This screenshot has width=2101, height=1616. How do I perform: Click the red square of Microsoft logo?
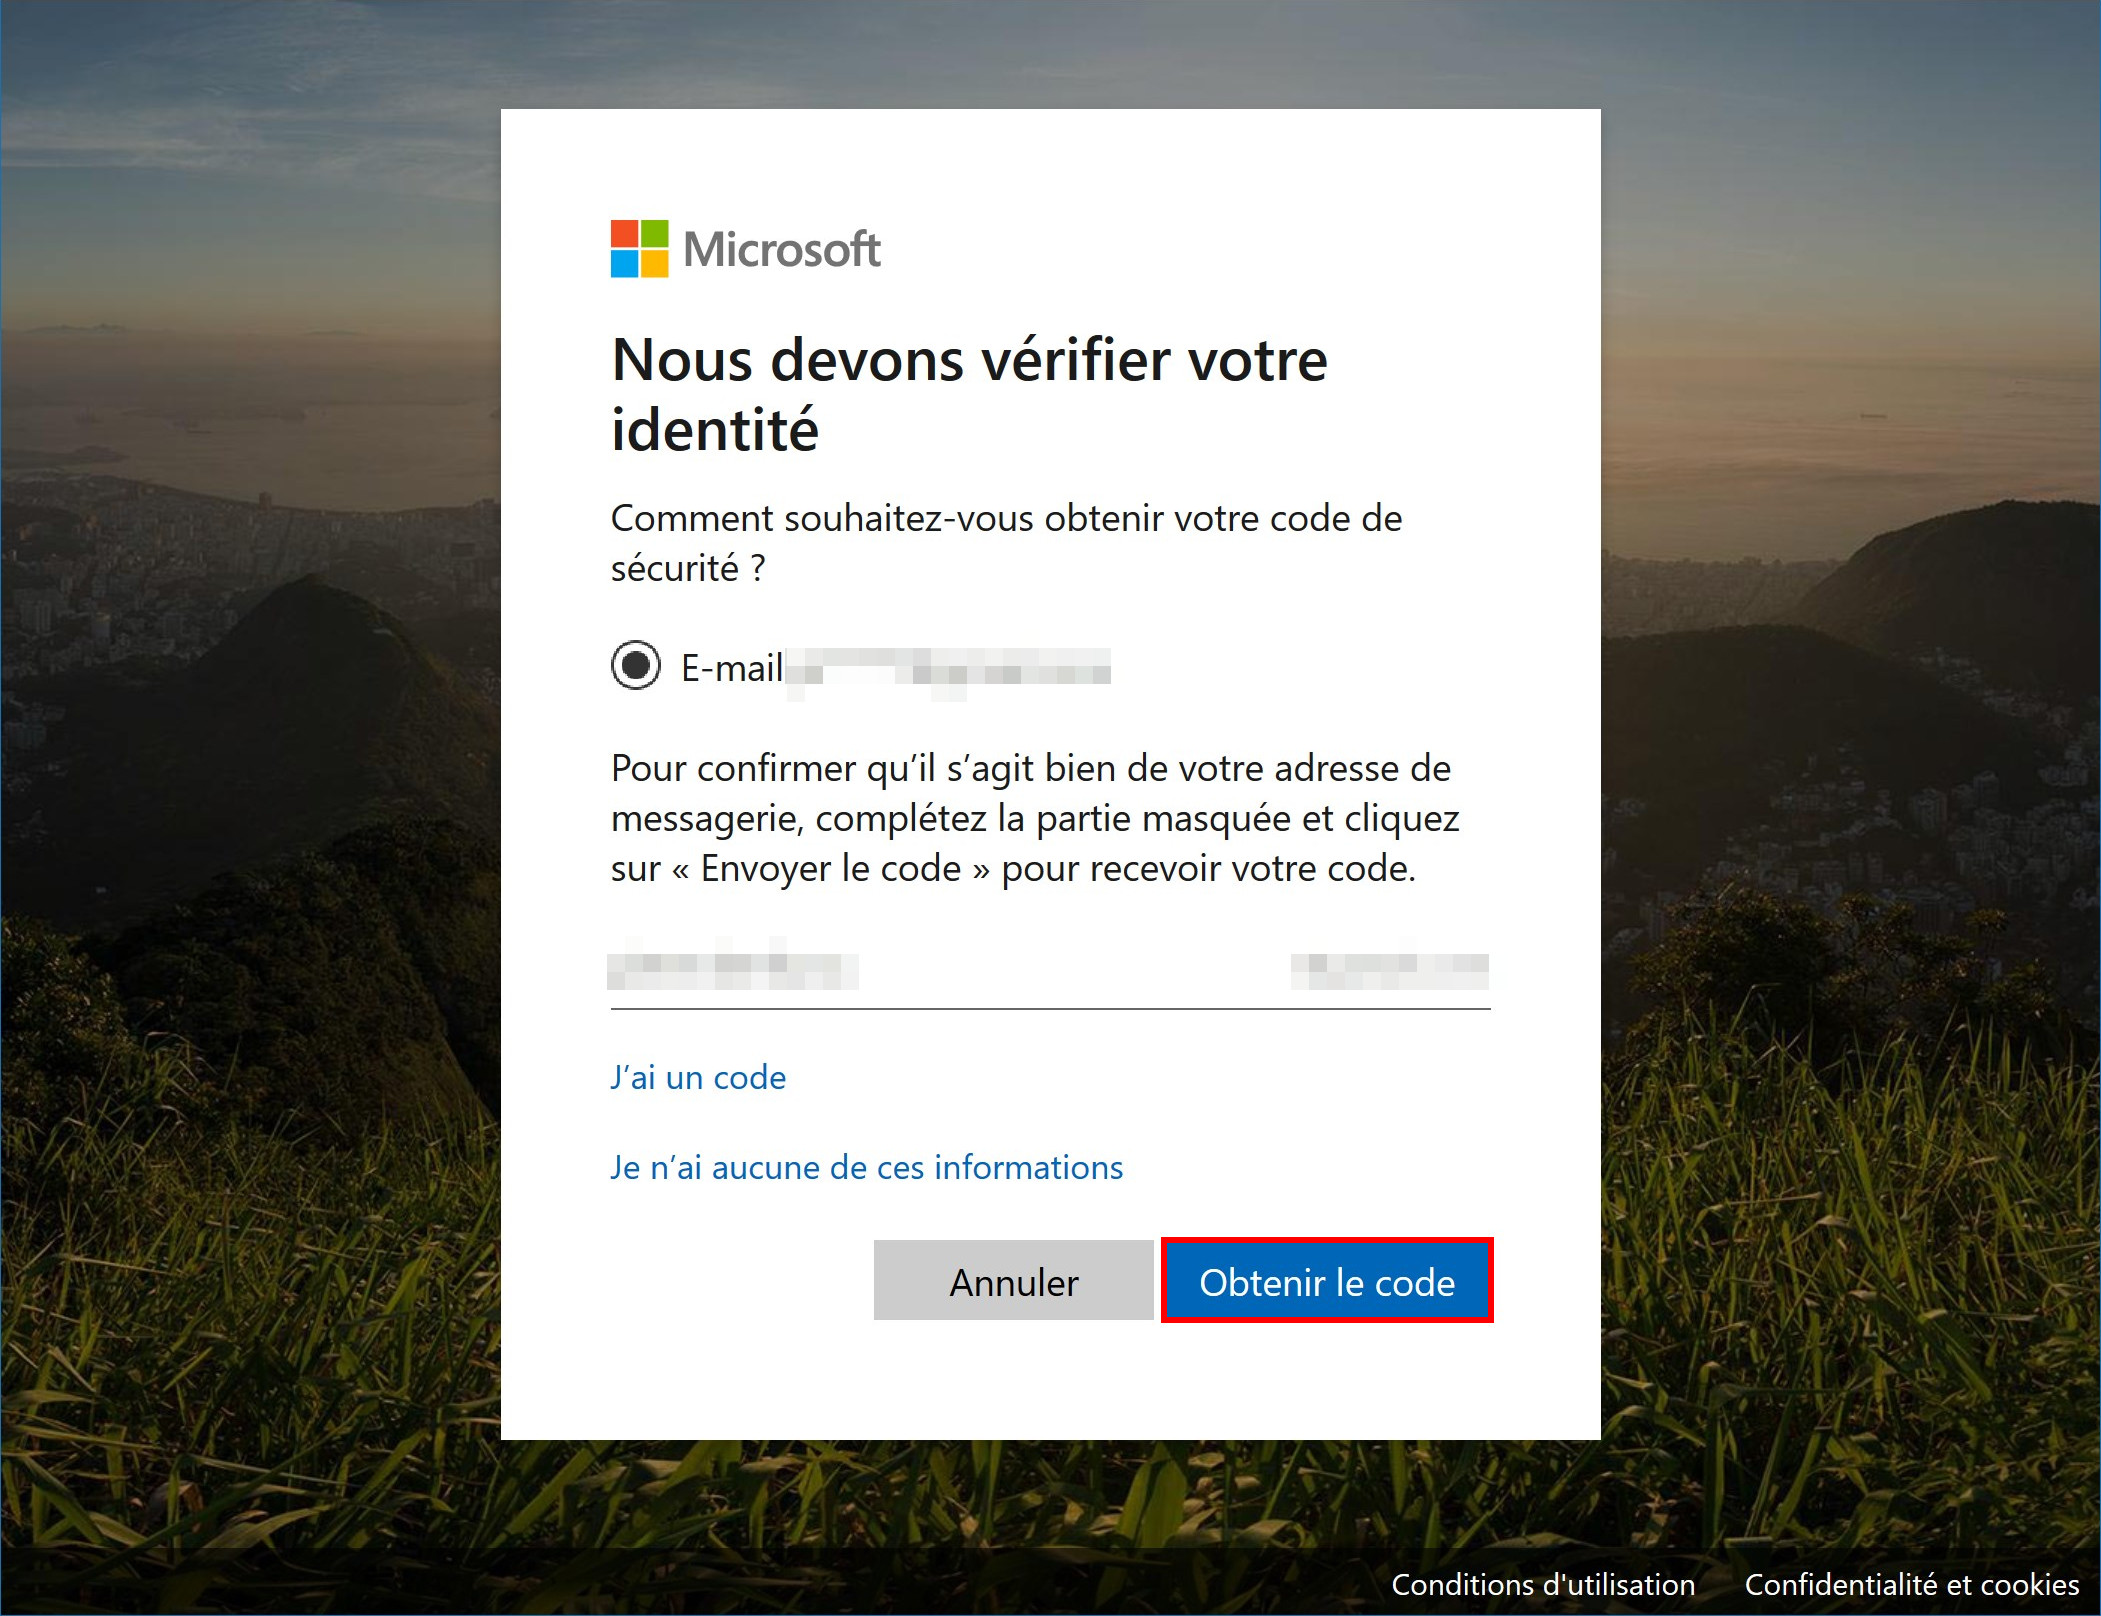(x=624, y=233)
